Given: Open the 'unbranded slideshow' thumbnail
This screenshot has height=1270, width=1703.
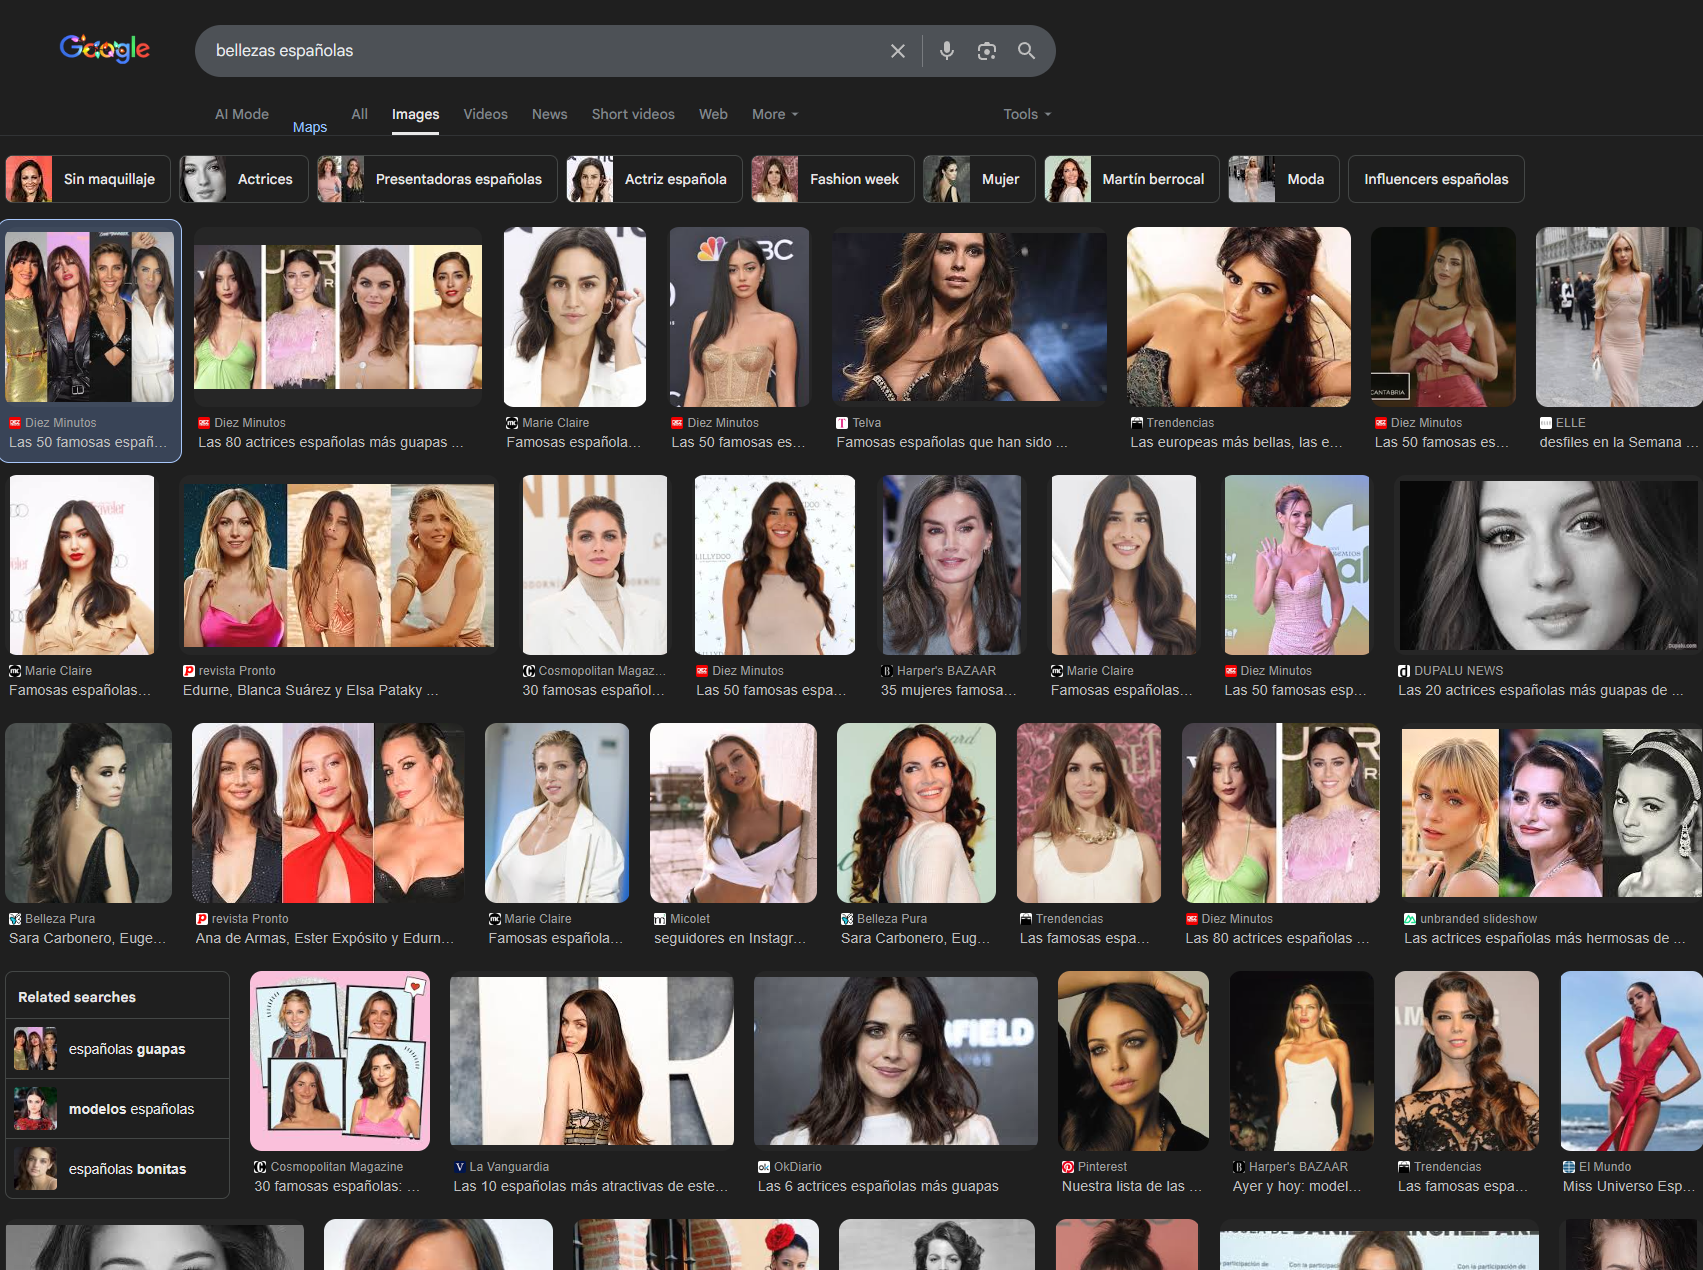Looking at the screenshot, I should pos(1551,812).
